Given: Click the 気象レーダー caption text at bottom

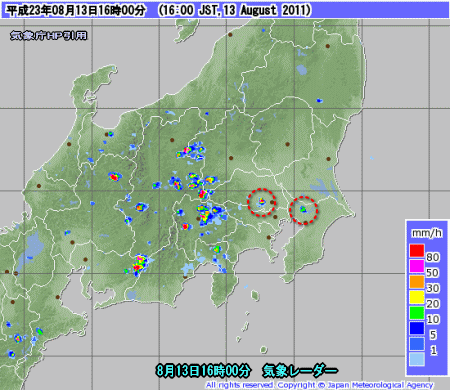Looking at the screenshot, I should pyautogui.click(x=300, y=370).
